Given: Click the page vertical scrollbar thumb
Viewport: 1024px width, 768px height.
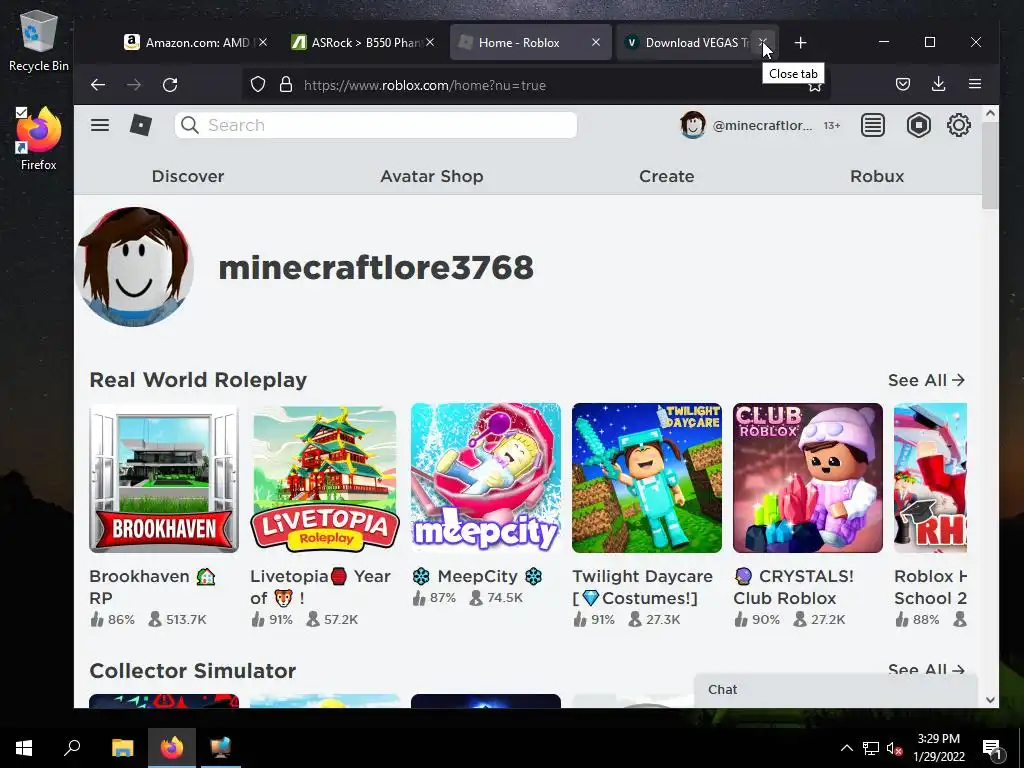Looking at the screenshot, I should point(990,166).
